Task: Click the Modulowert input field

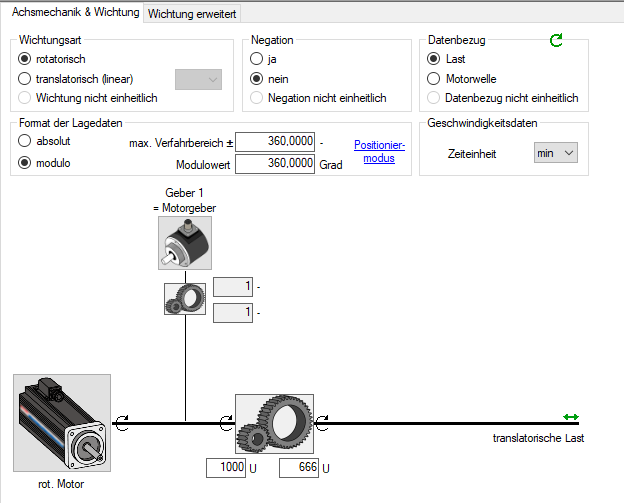Action: (275, 163)
